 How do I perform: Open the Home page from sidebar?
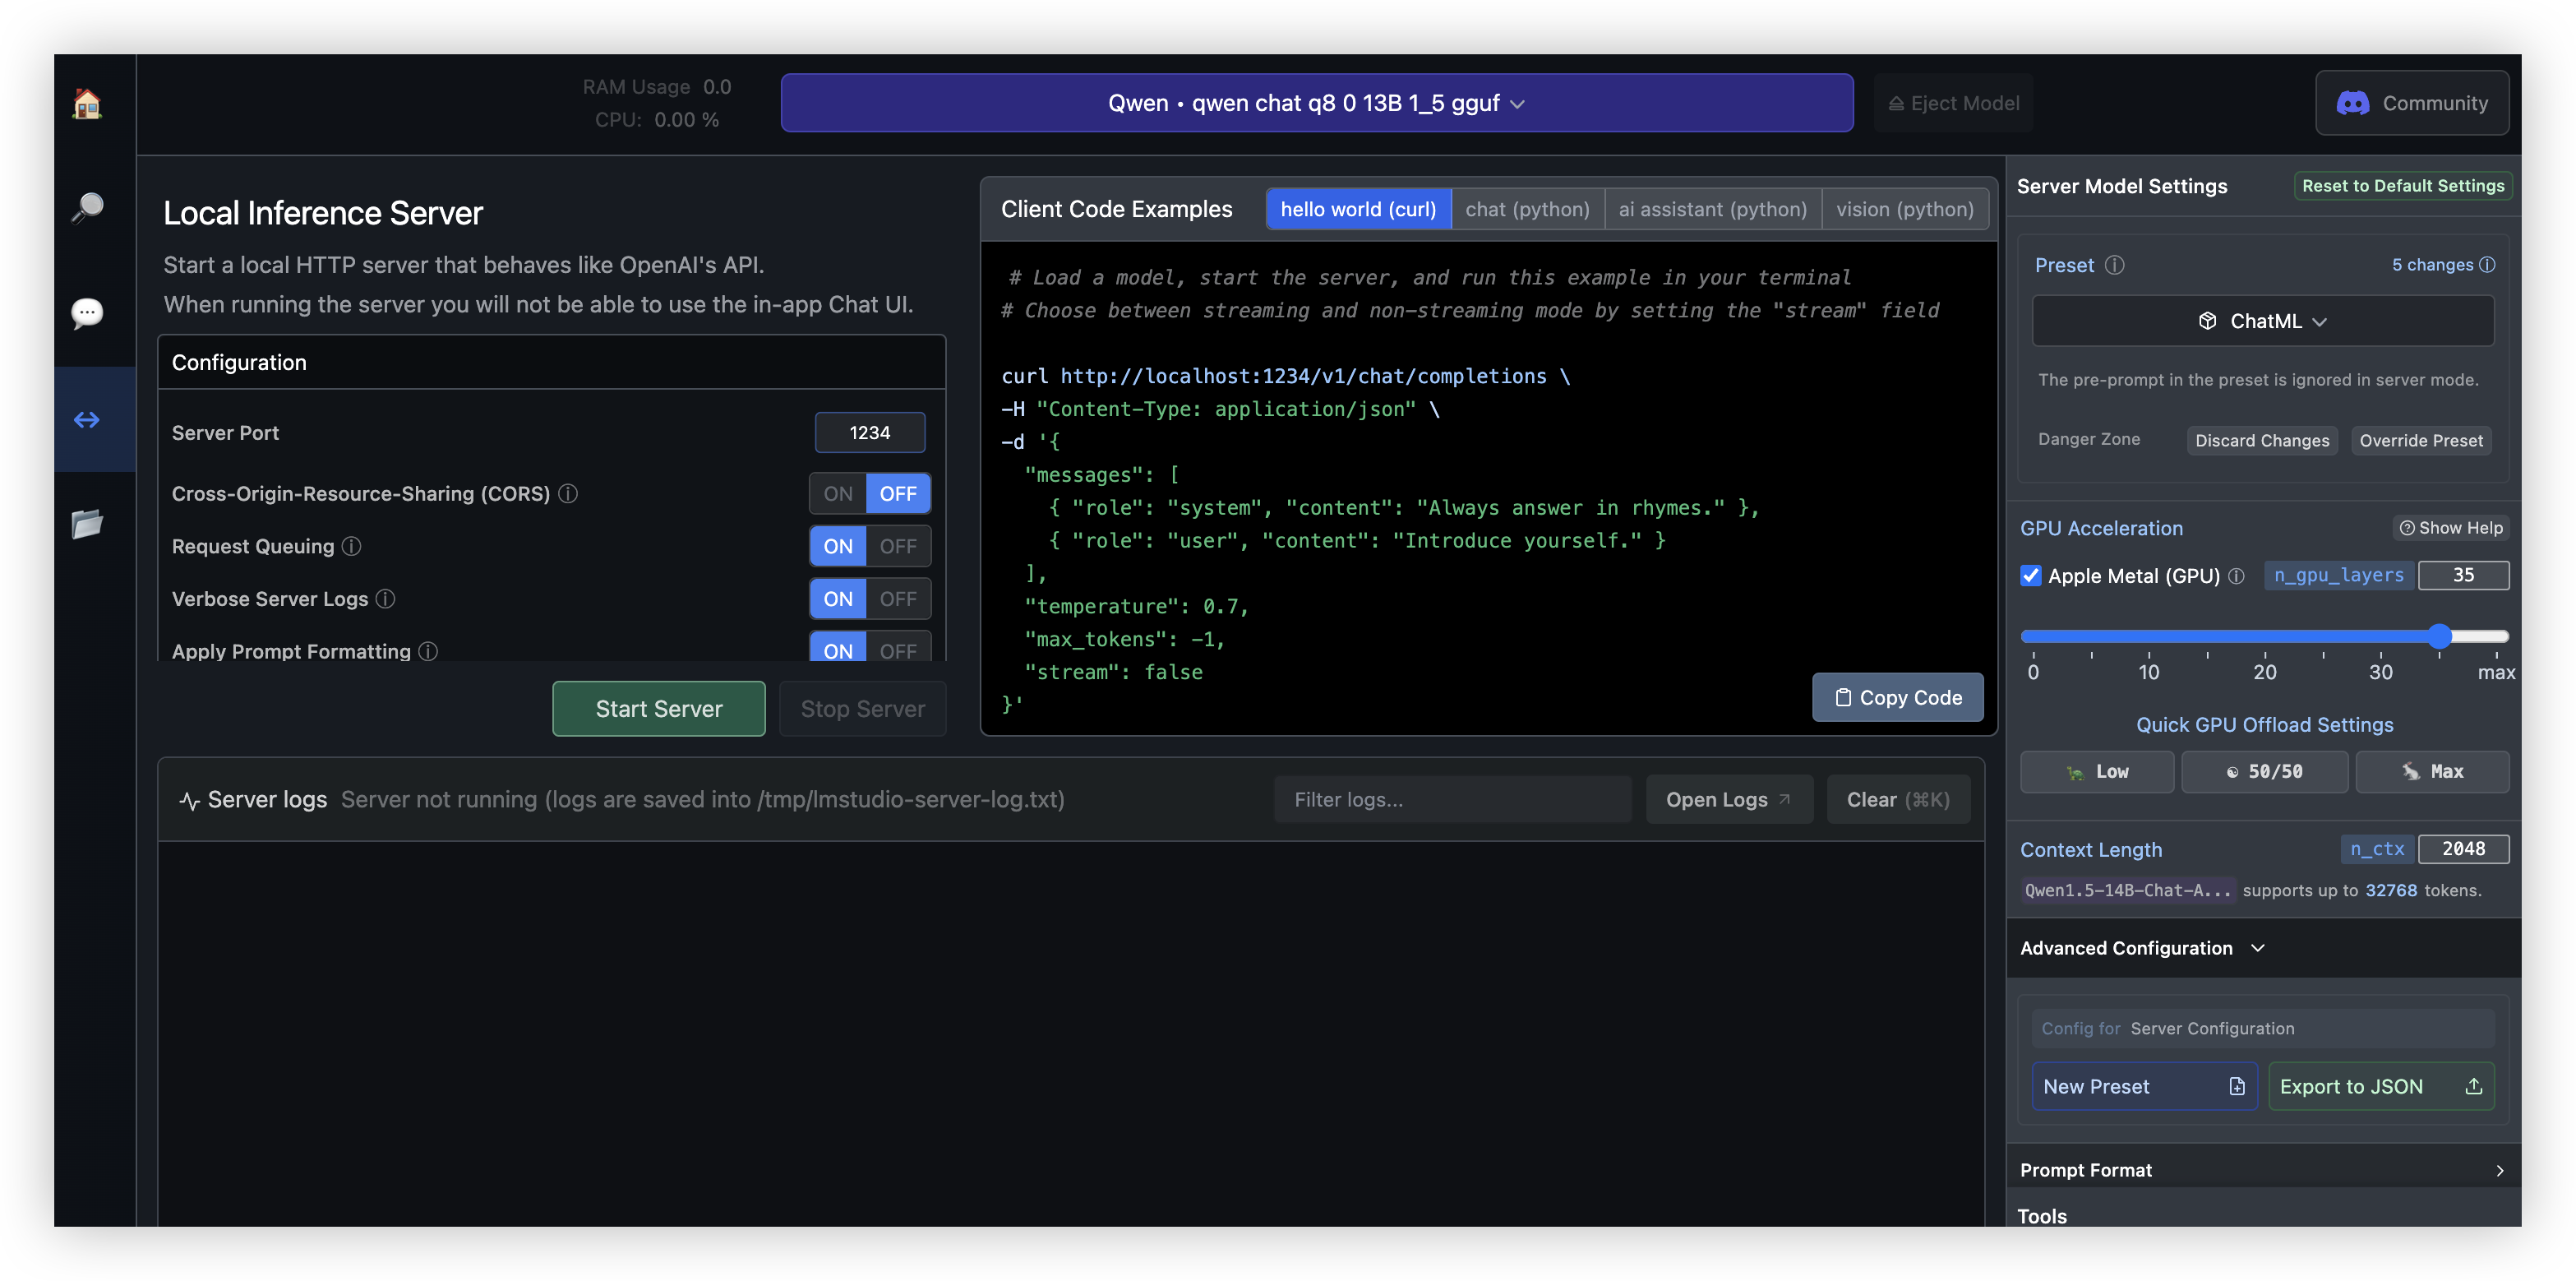coord(87,103)
